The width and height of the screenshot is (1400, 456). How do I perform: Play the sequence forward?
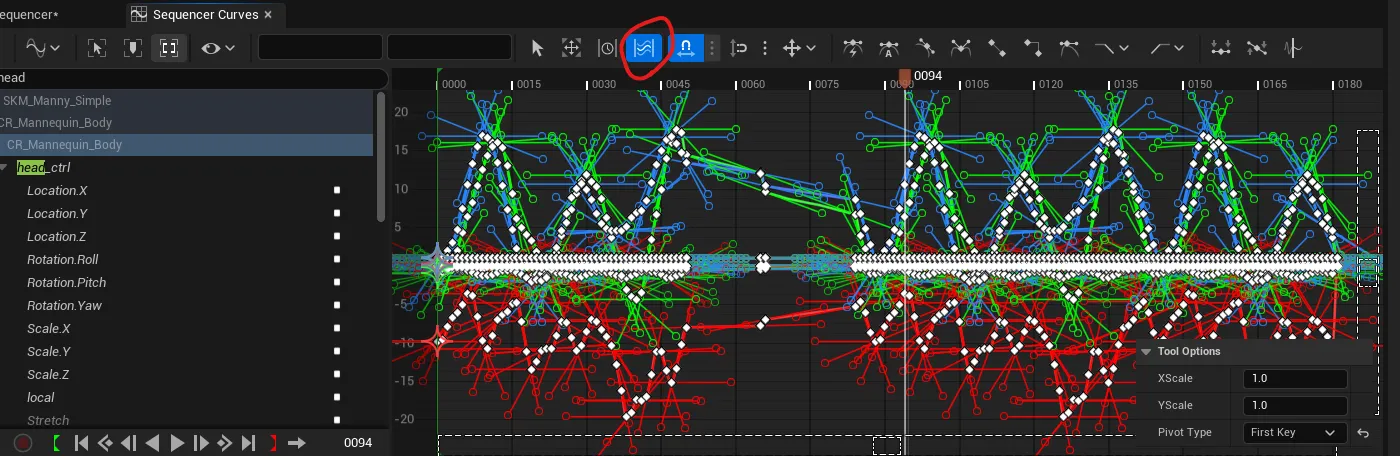click(177, 443)
